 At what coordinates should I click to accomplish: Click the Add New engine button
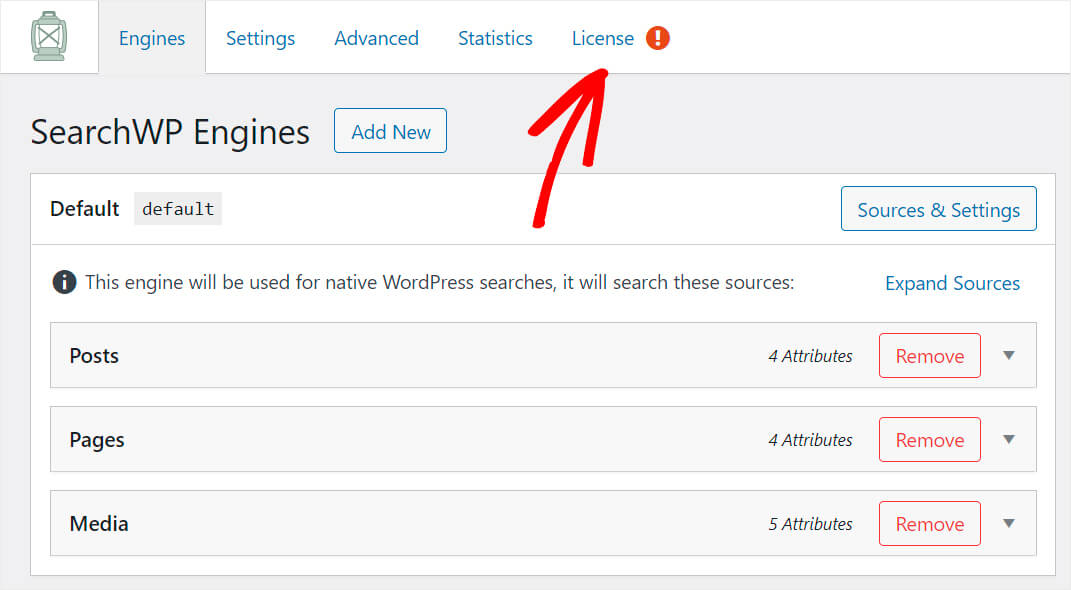coord(390,130)
